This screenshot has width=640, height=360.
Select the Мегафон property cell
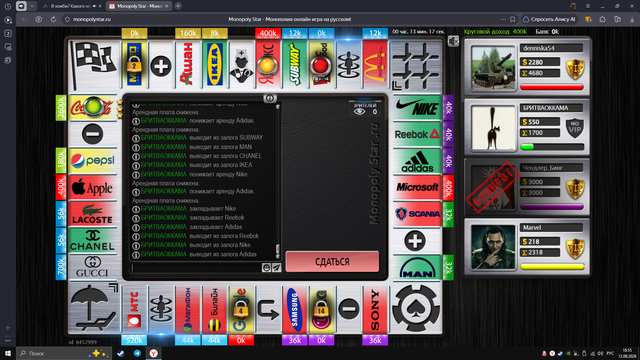click(188, 309)
